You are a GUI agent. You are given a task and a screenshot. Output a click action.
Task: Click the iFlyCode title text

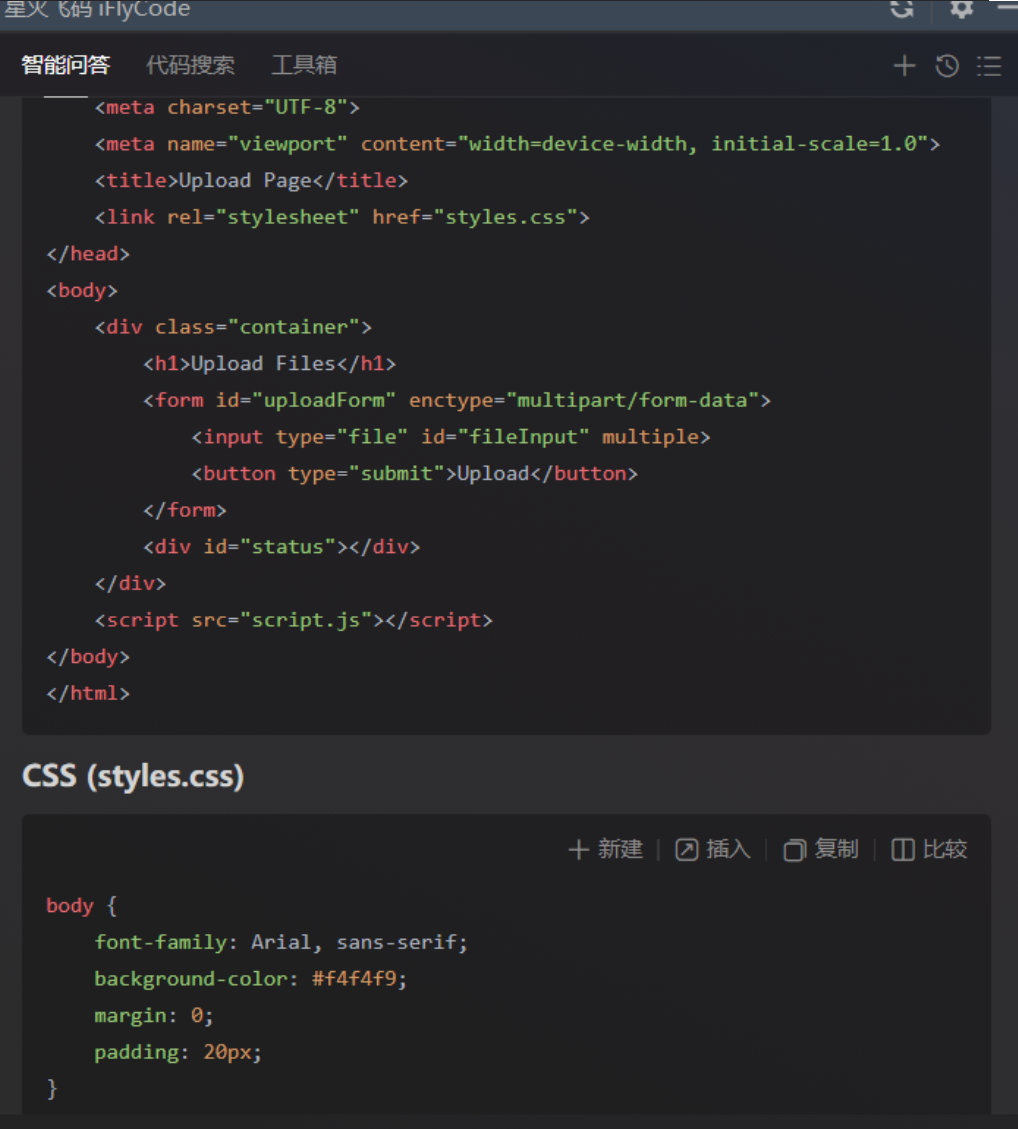click(144, 9)
